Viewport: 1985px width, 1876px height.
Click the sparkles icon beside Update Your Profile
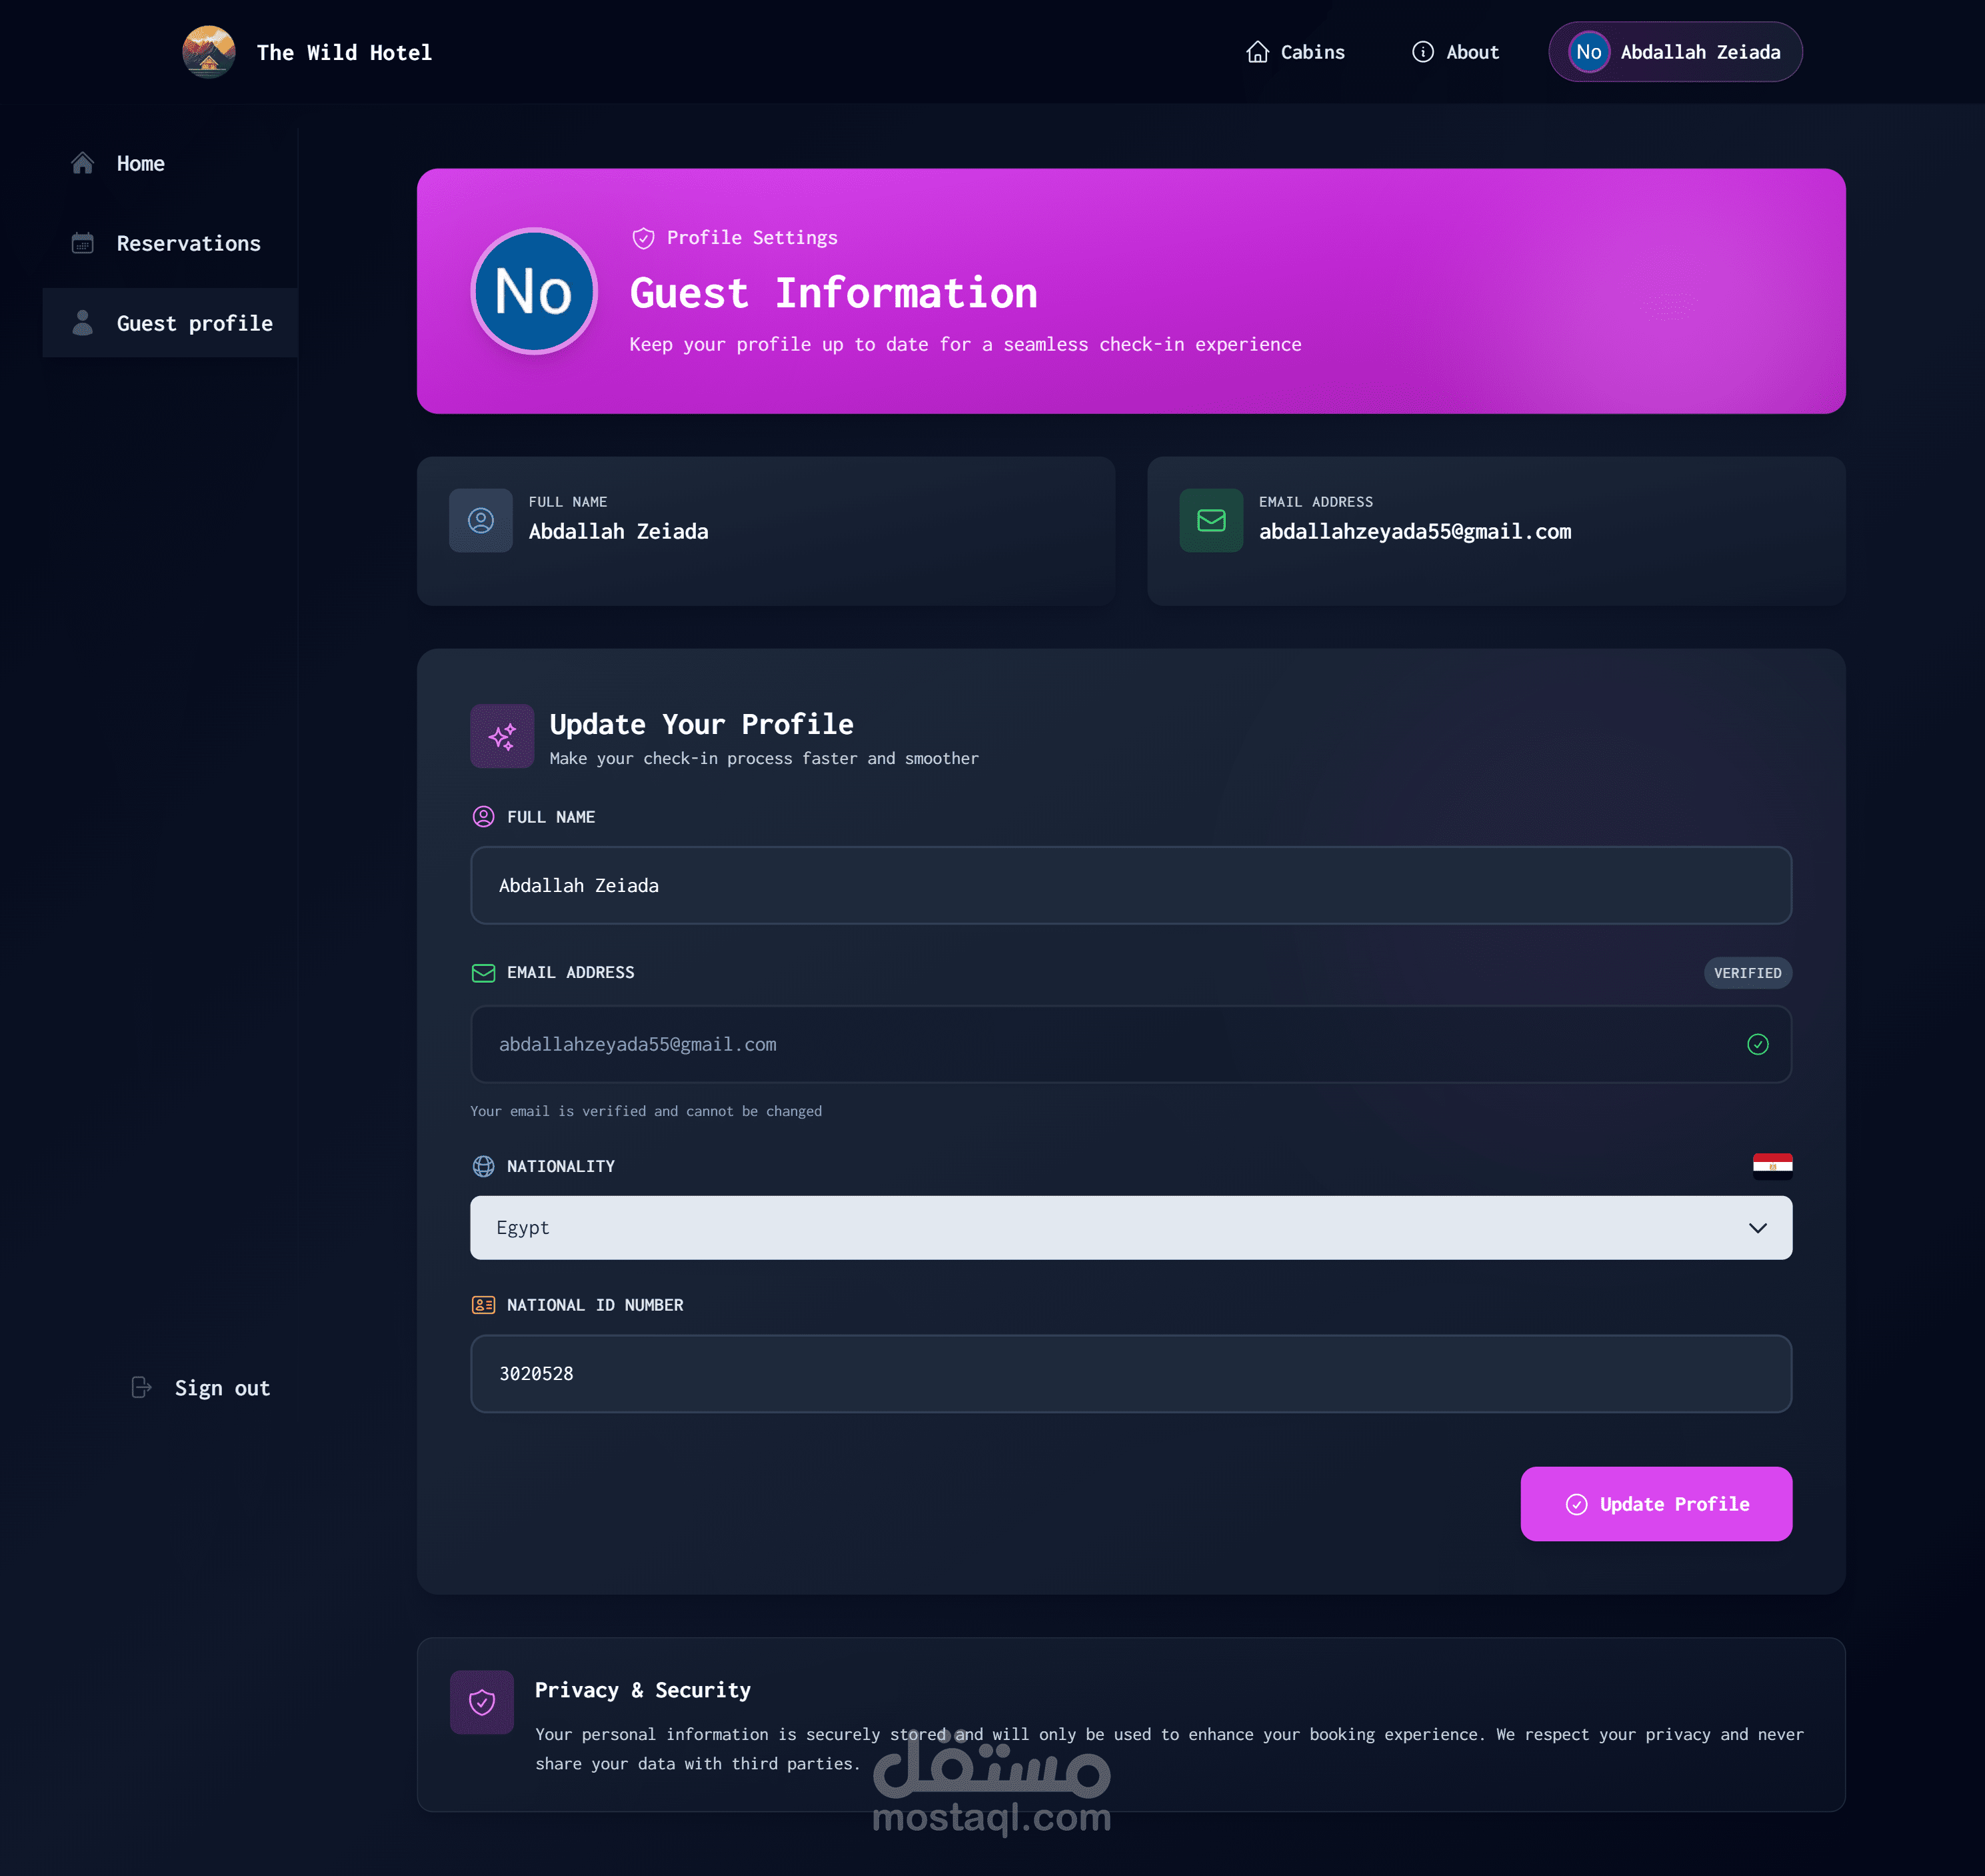coord(502,736)
